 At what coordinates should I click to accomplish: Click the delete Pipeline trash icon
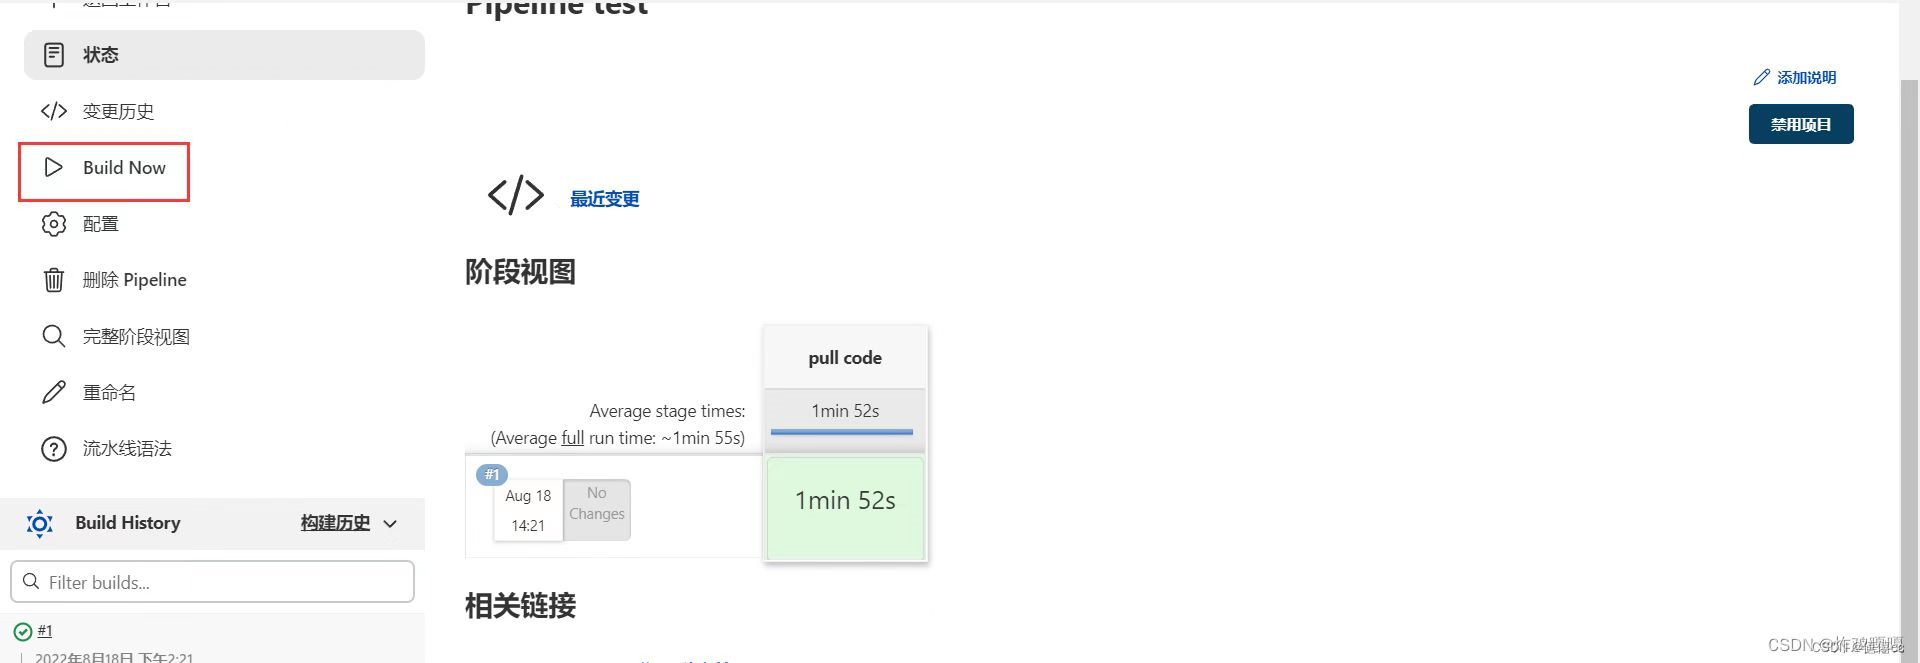point(54,280)
